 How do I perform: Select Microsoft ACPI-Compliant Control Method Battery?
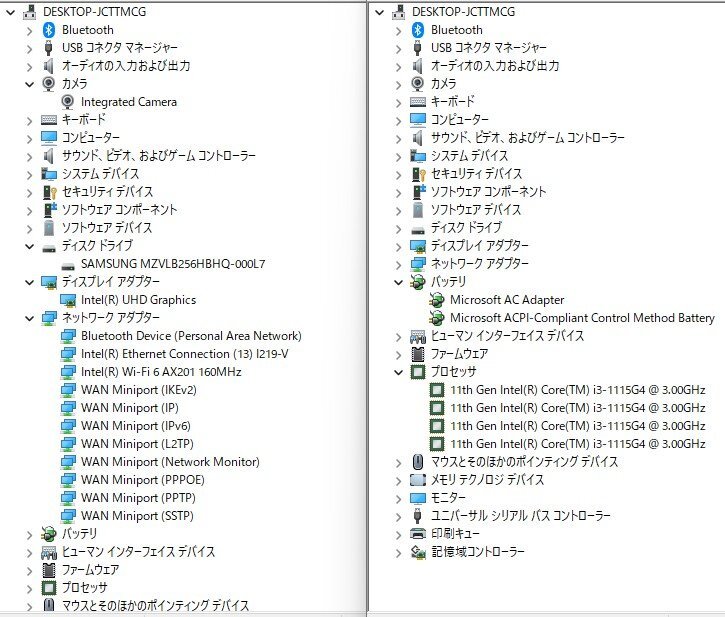point(582,318)
